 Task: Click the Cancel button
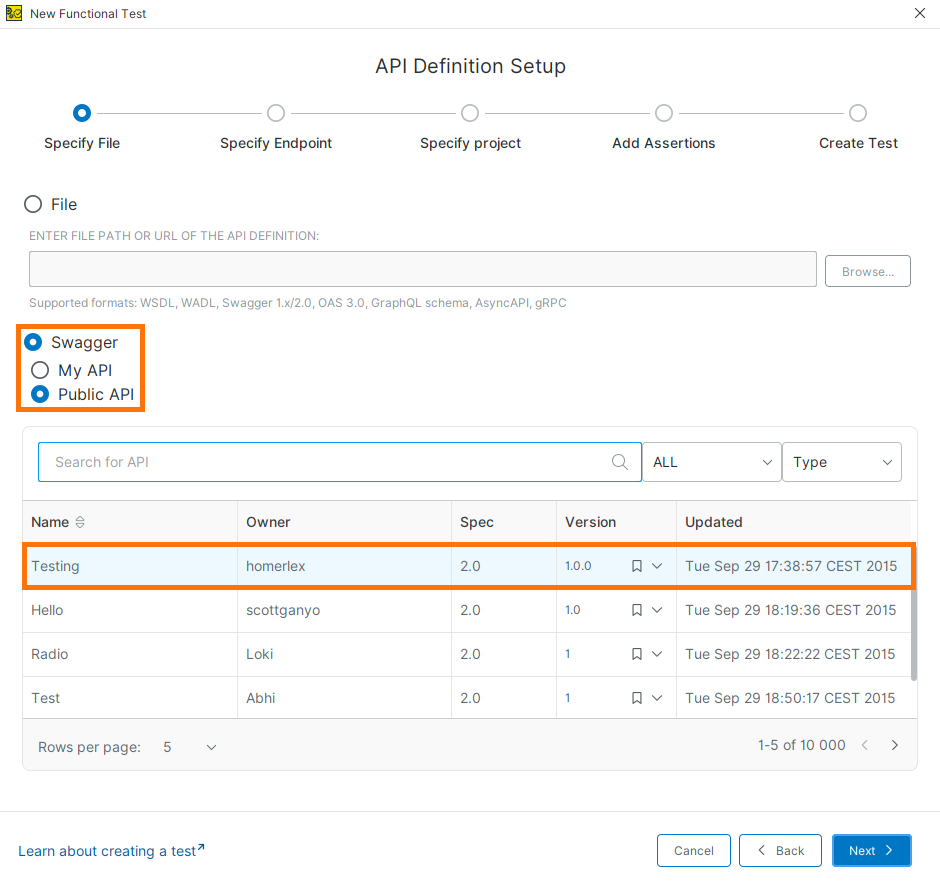[x=694, y=851]
